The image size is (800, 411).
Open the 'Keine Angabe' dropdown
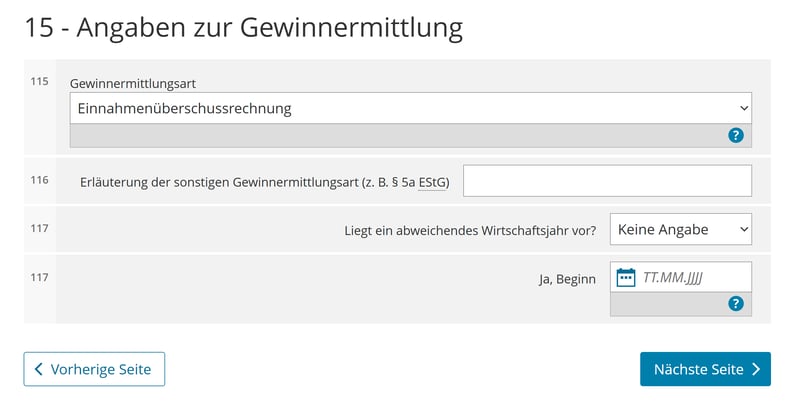[680, 229]
